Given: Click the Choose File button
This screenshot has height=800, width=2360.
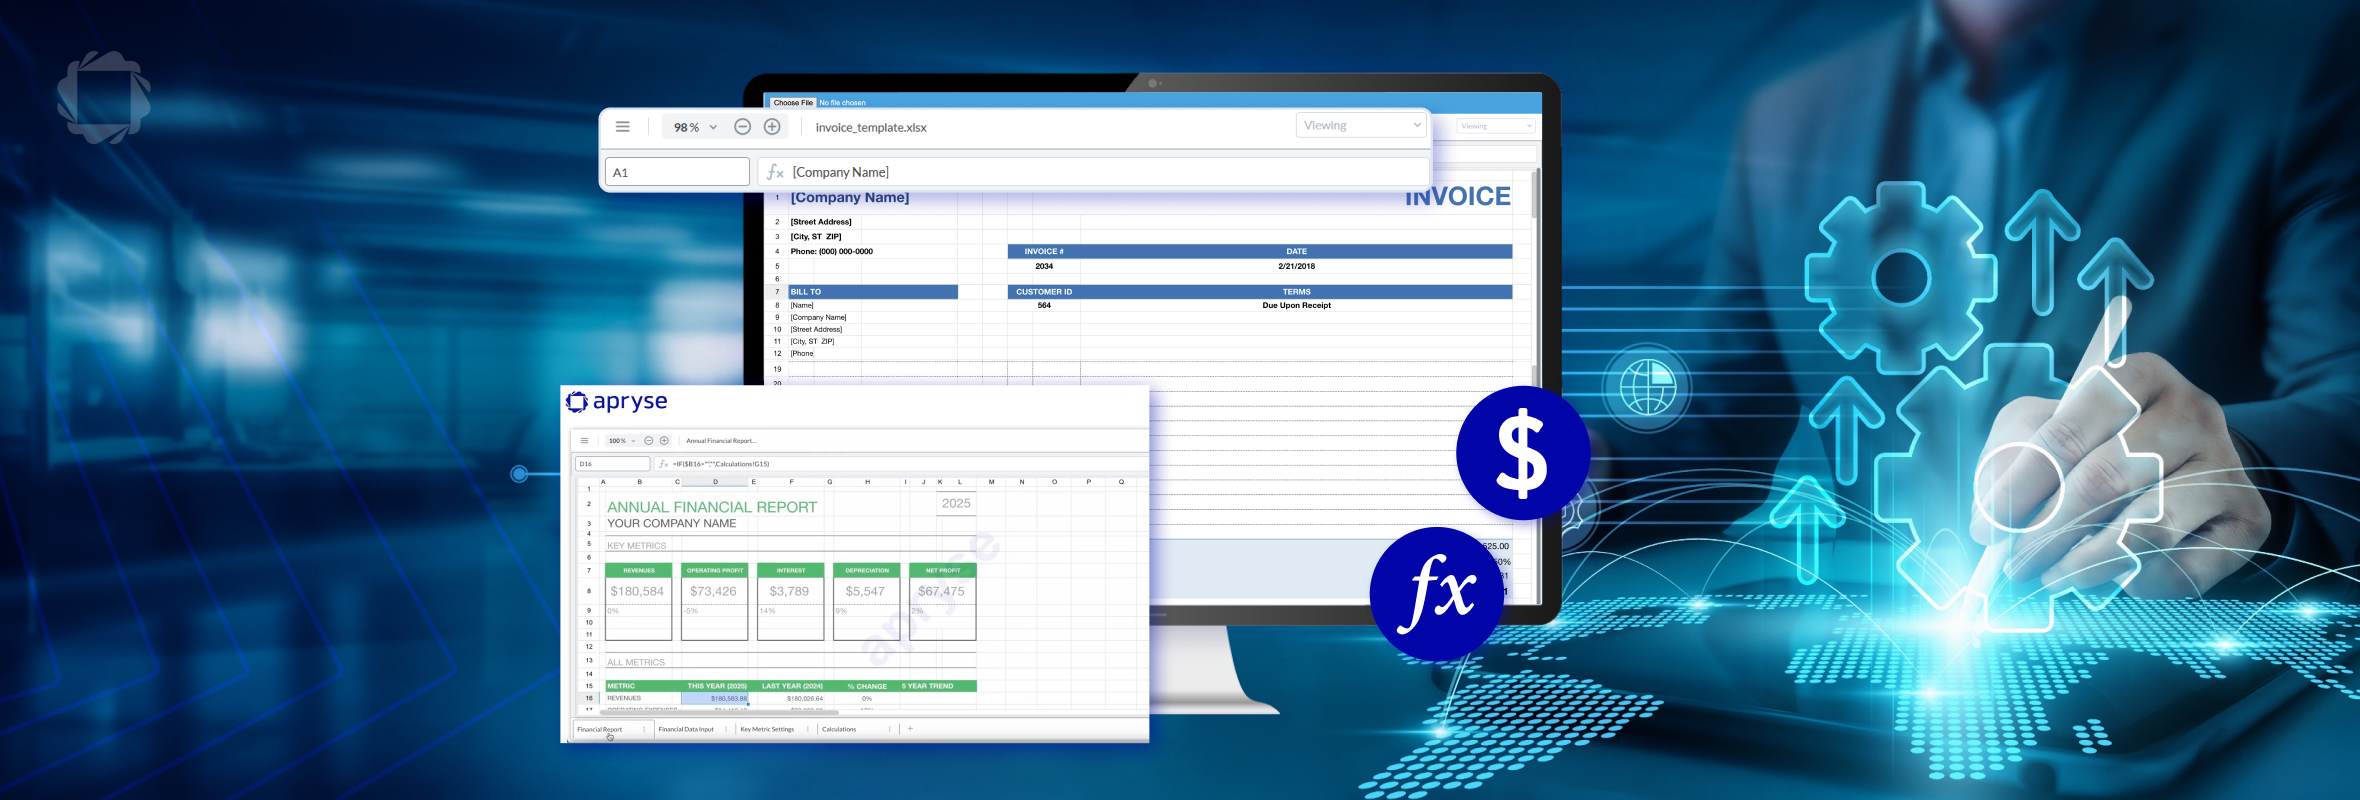Looking at the screenshot, I should click(793, 102).
